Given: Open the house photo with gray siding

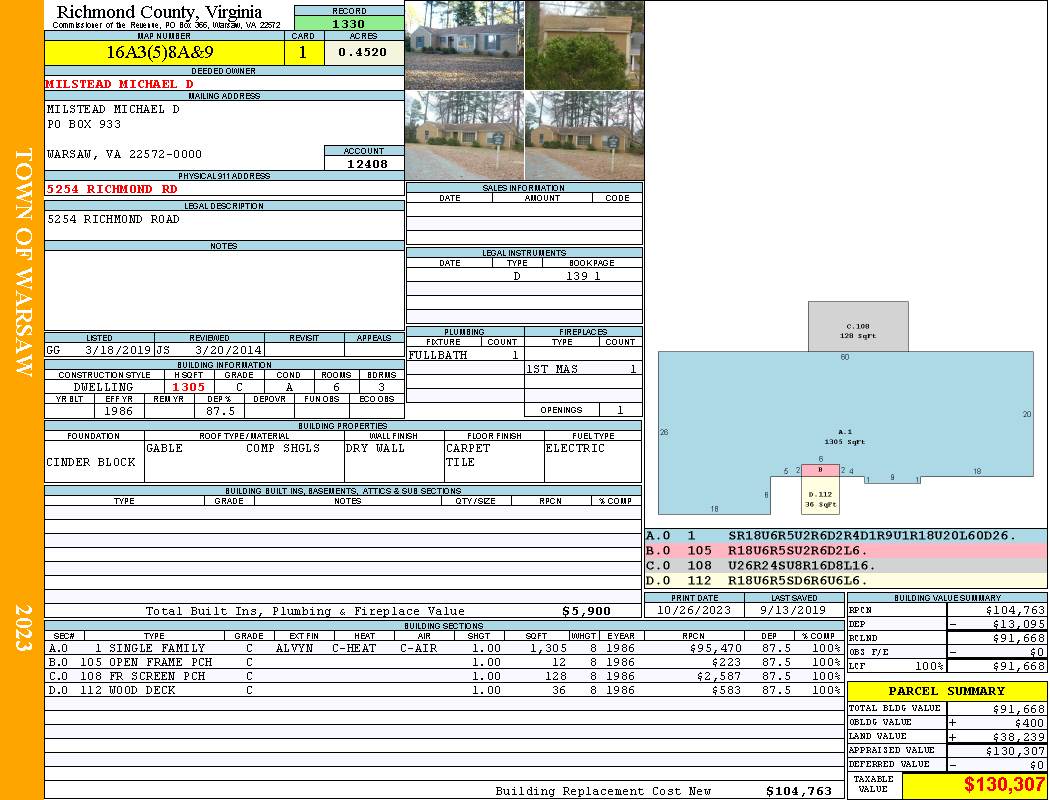Looking at the screenshot, I should (464, 45).
